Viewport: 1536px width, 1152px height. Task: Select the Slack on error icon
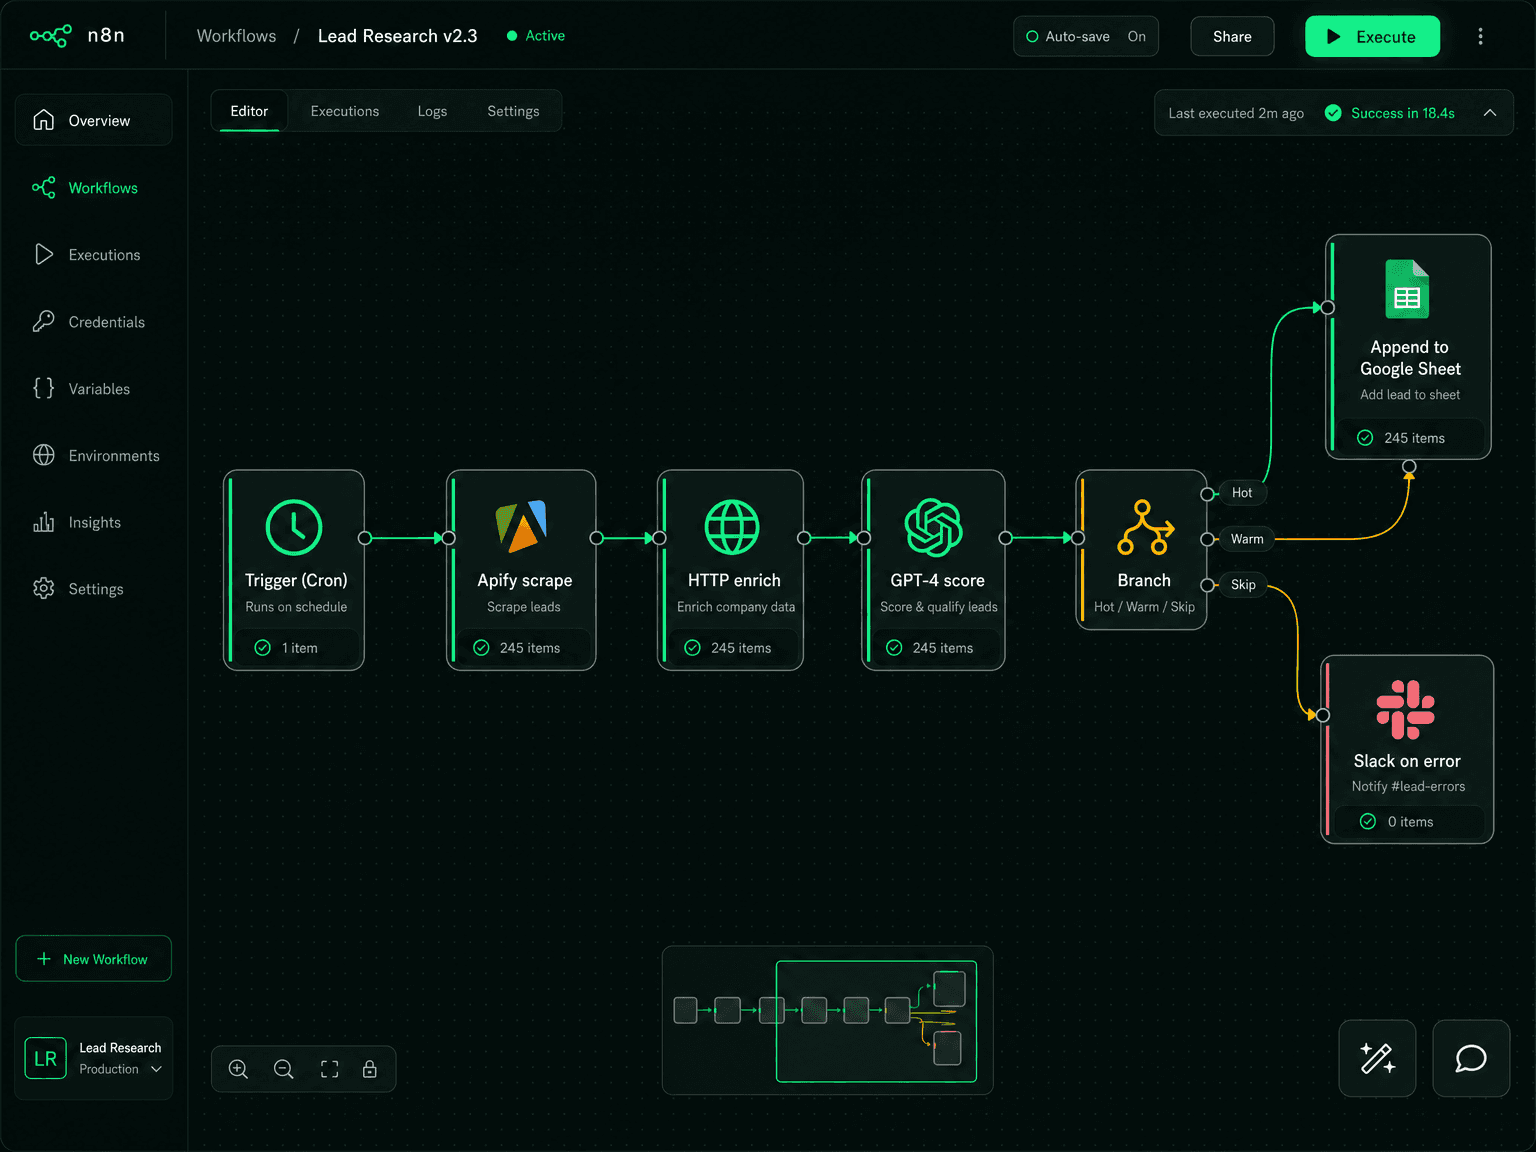pos(1406,709)
